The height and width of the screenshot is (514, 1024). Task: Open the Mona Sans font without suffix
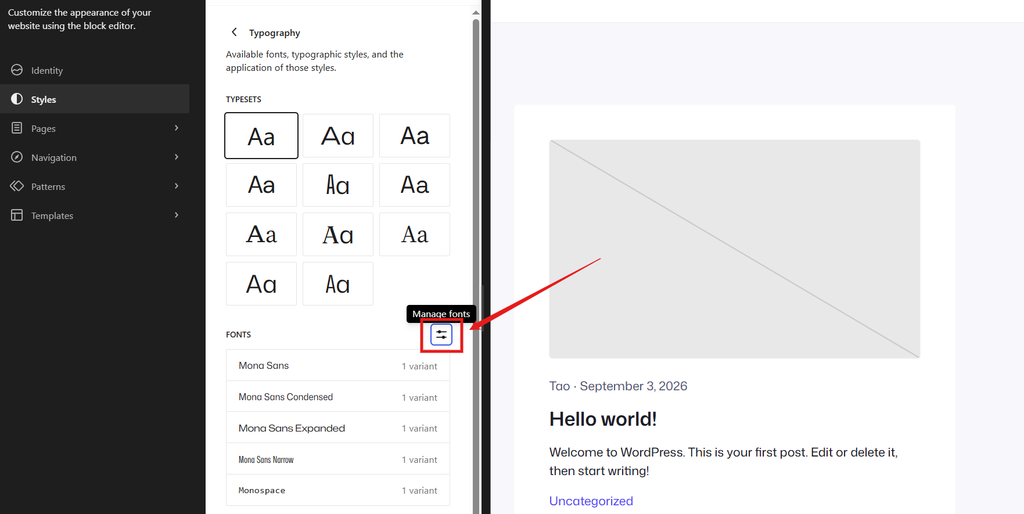[338, 365]
